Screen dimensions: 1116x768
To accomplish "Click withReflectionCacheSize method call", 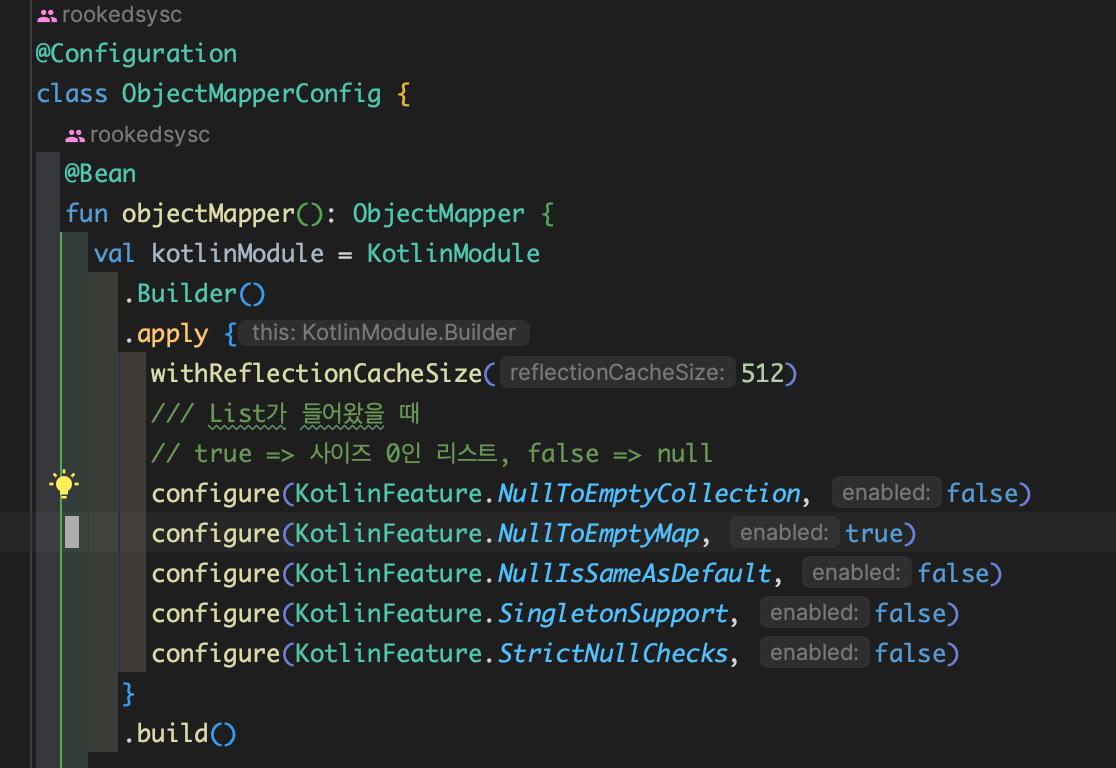I will (x=316, y=373).
